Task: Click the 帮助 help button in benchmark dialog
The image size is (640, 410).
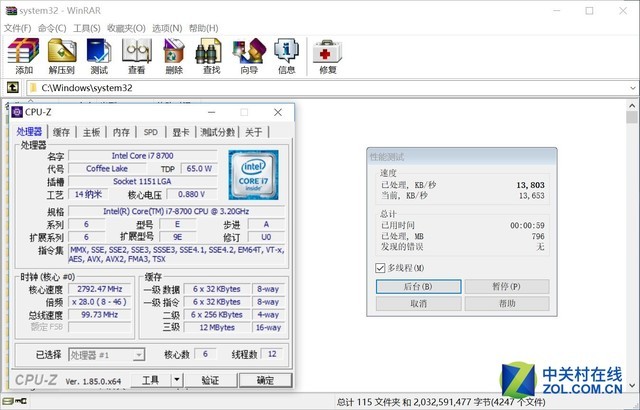Action: click(507, 304)
